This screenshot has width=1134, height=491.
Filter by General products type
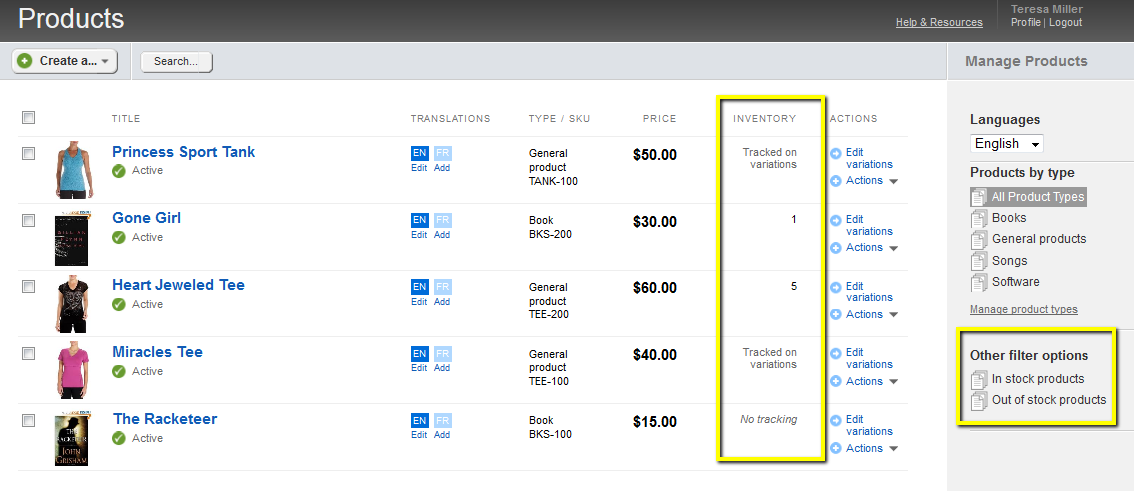pos(1038,239)
